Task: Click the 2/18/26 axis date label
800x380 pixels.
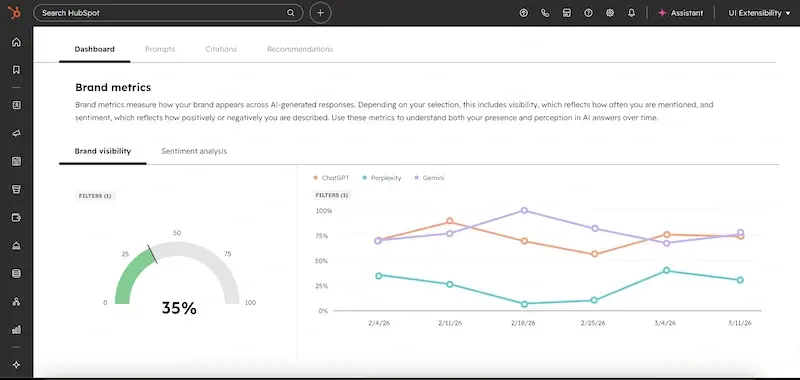Action: (x=523, y=323)
